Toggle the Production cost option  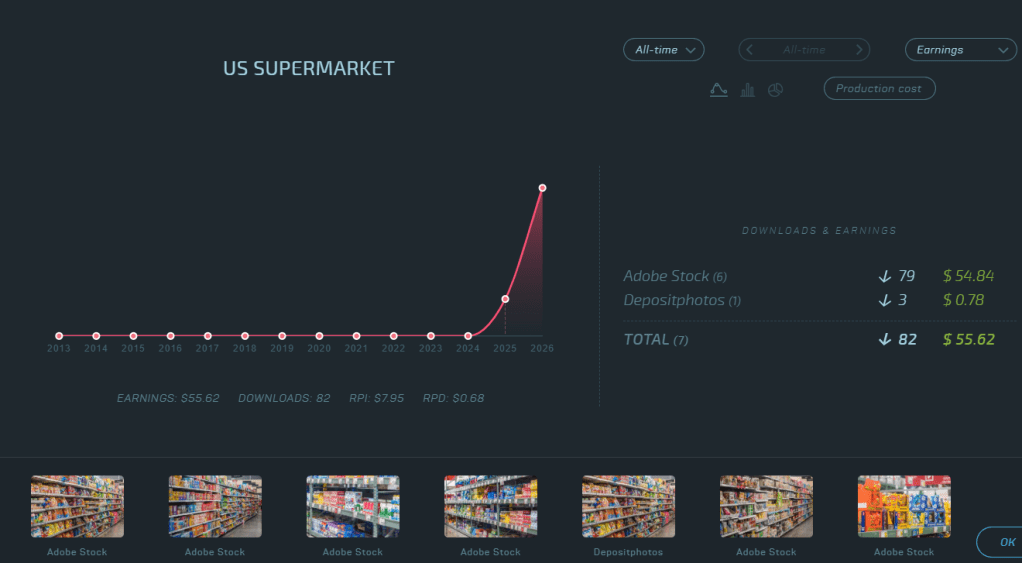[x=879, y=89]
